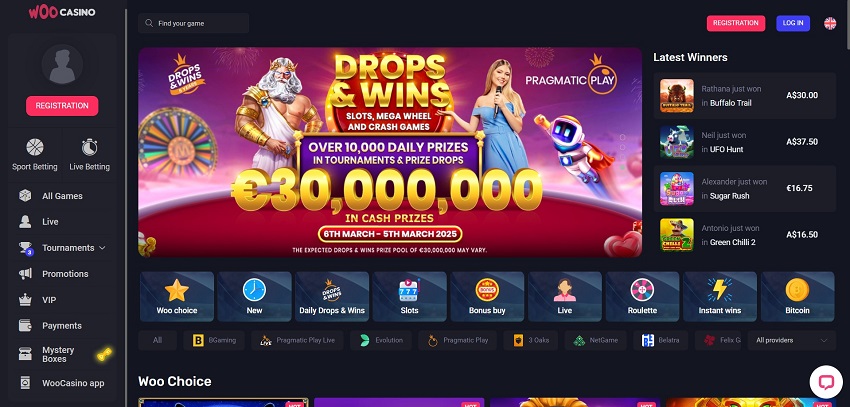
Task: Open the Roulette category tile
Action: pos(642,296)
